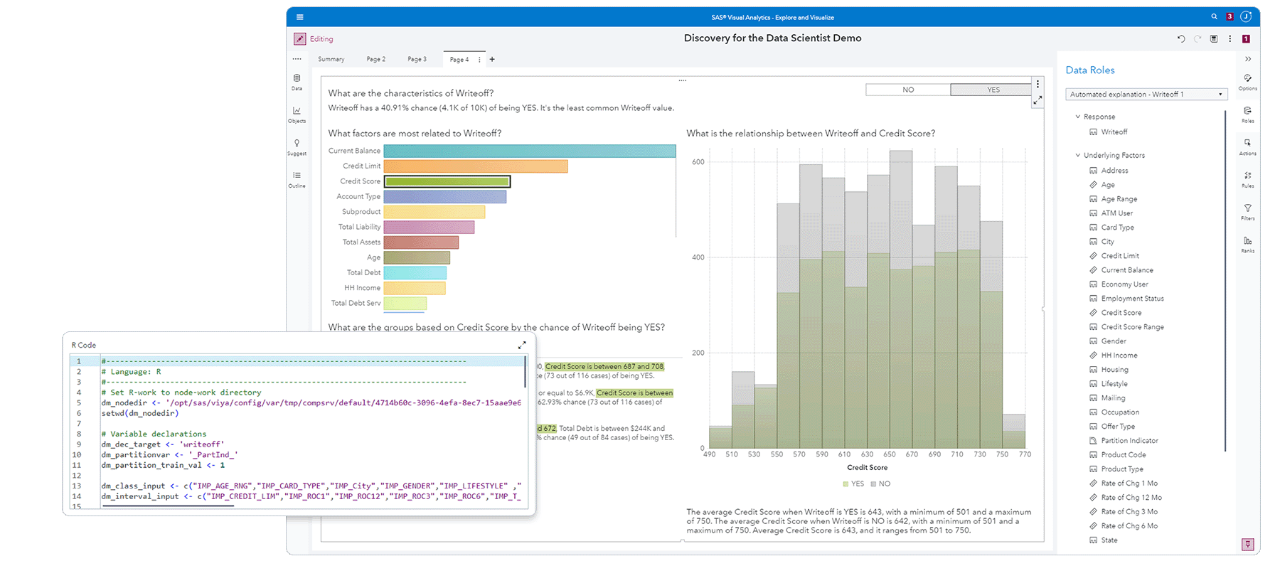Open the Suggest pane
The height and width of the screenshot is (561, 1280).
[x=297, y=147]
